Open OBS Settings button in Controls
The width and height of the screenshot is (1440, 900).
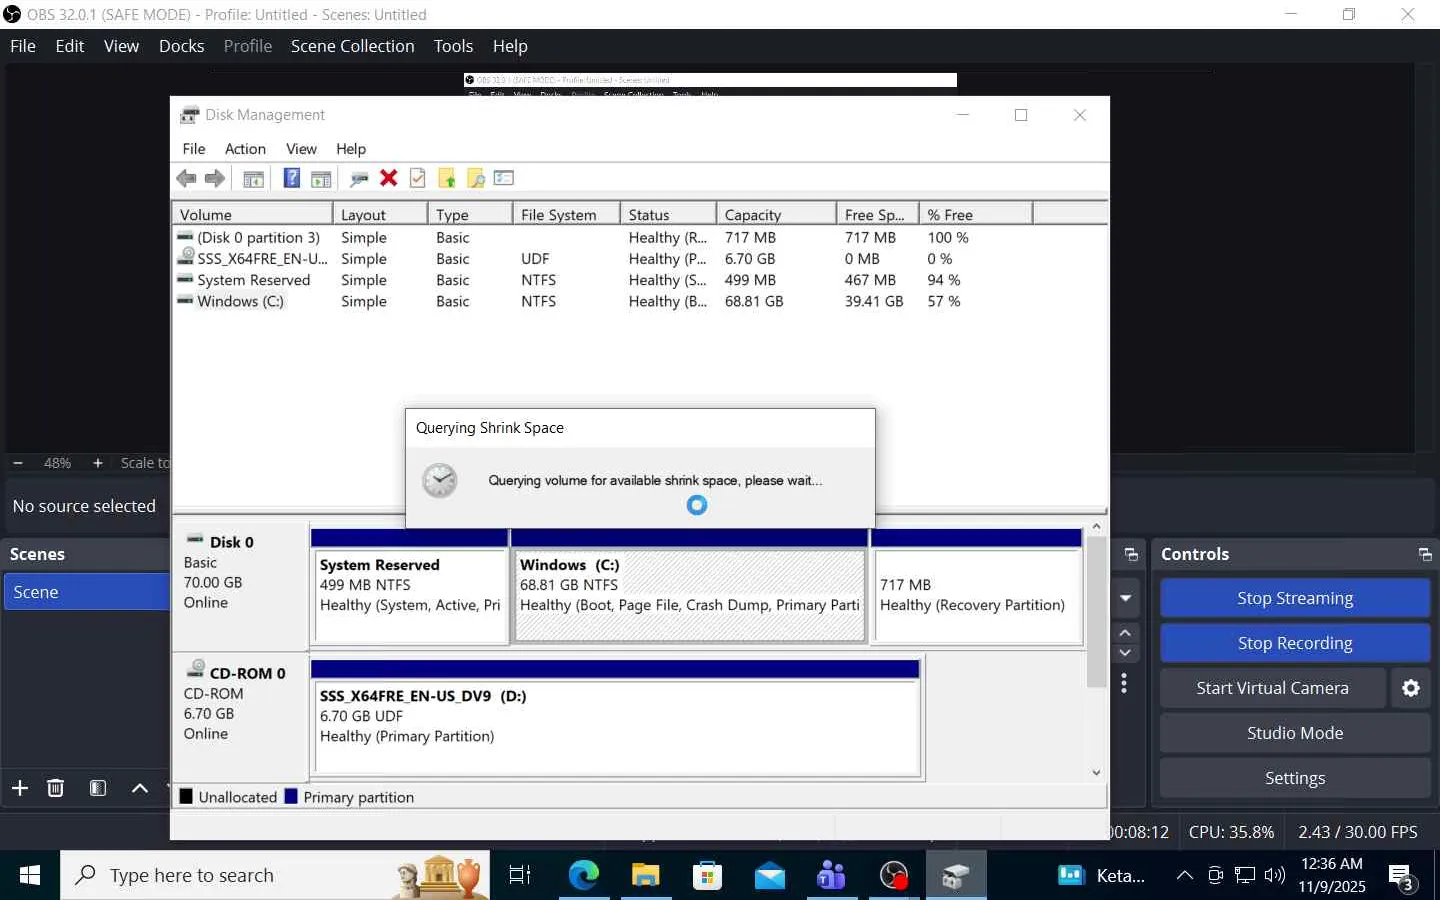pyautogui.click(x=1295, y=778)
